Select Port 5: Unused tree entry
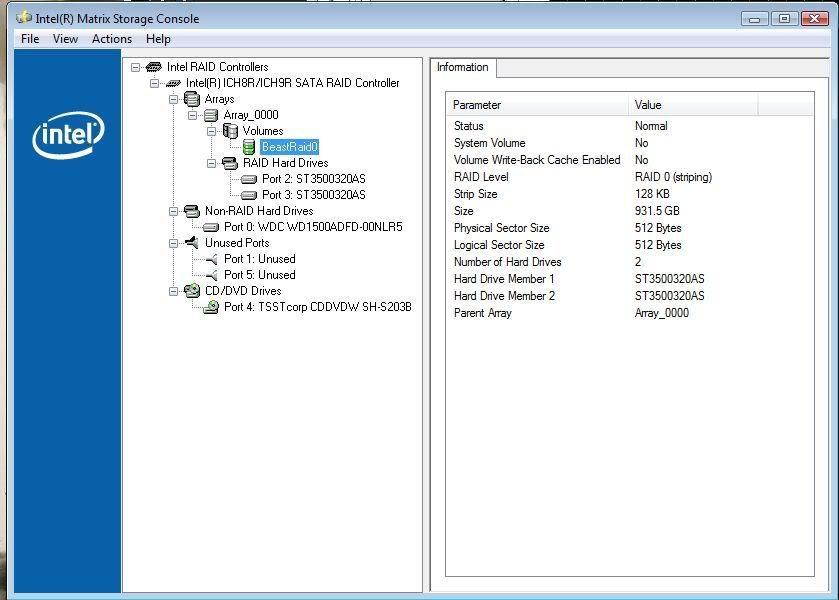 tap(259, 275)
